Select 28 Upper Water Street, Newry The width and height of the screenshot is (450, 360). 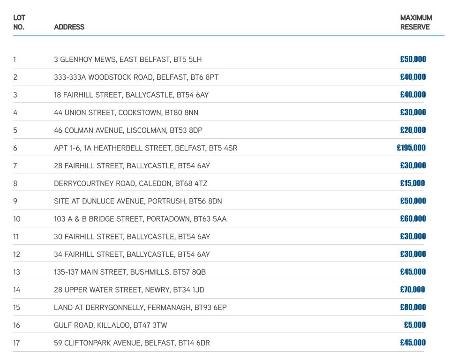[x=129, y=289]
